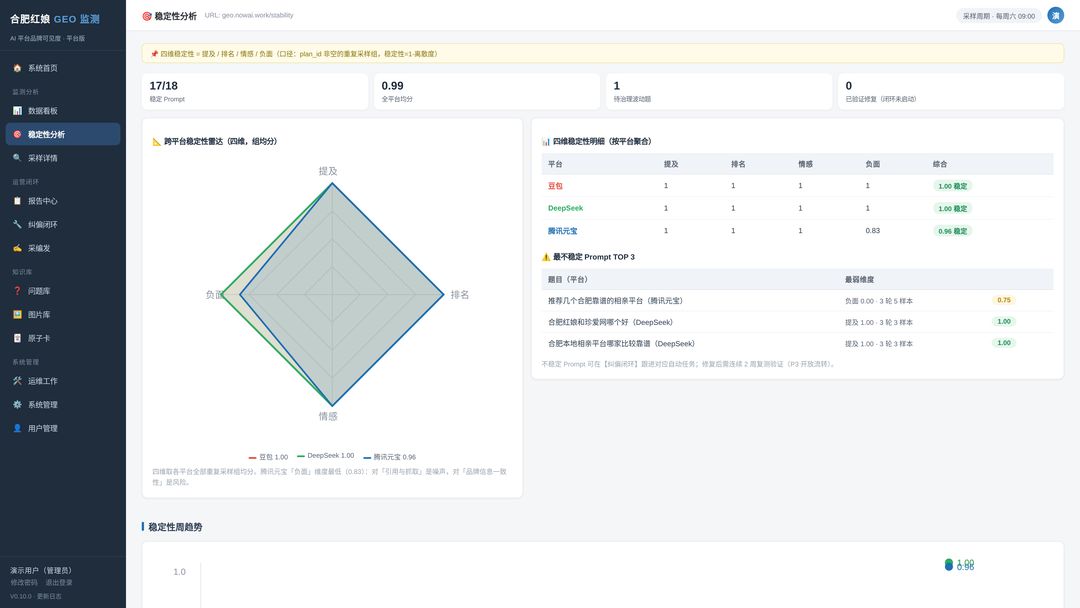Click 退出登录 to sign out

point(59,583)
